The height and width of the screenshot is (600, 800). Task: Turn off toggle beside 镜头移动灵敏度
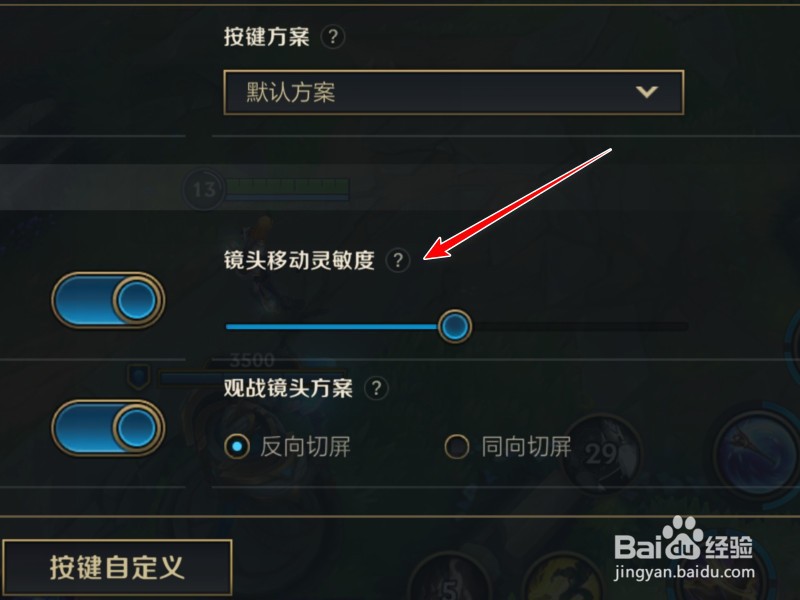click(108, 300)
